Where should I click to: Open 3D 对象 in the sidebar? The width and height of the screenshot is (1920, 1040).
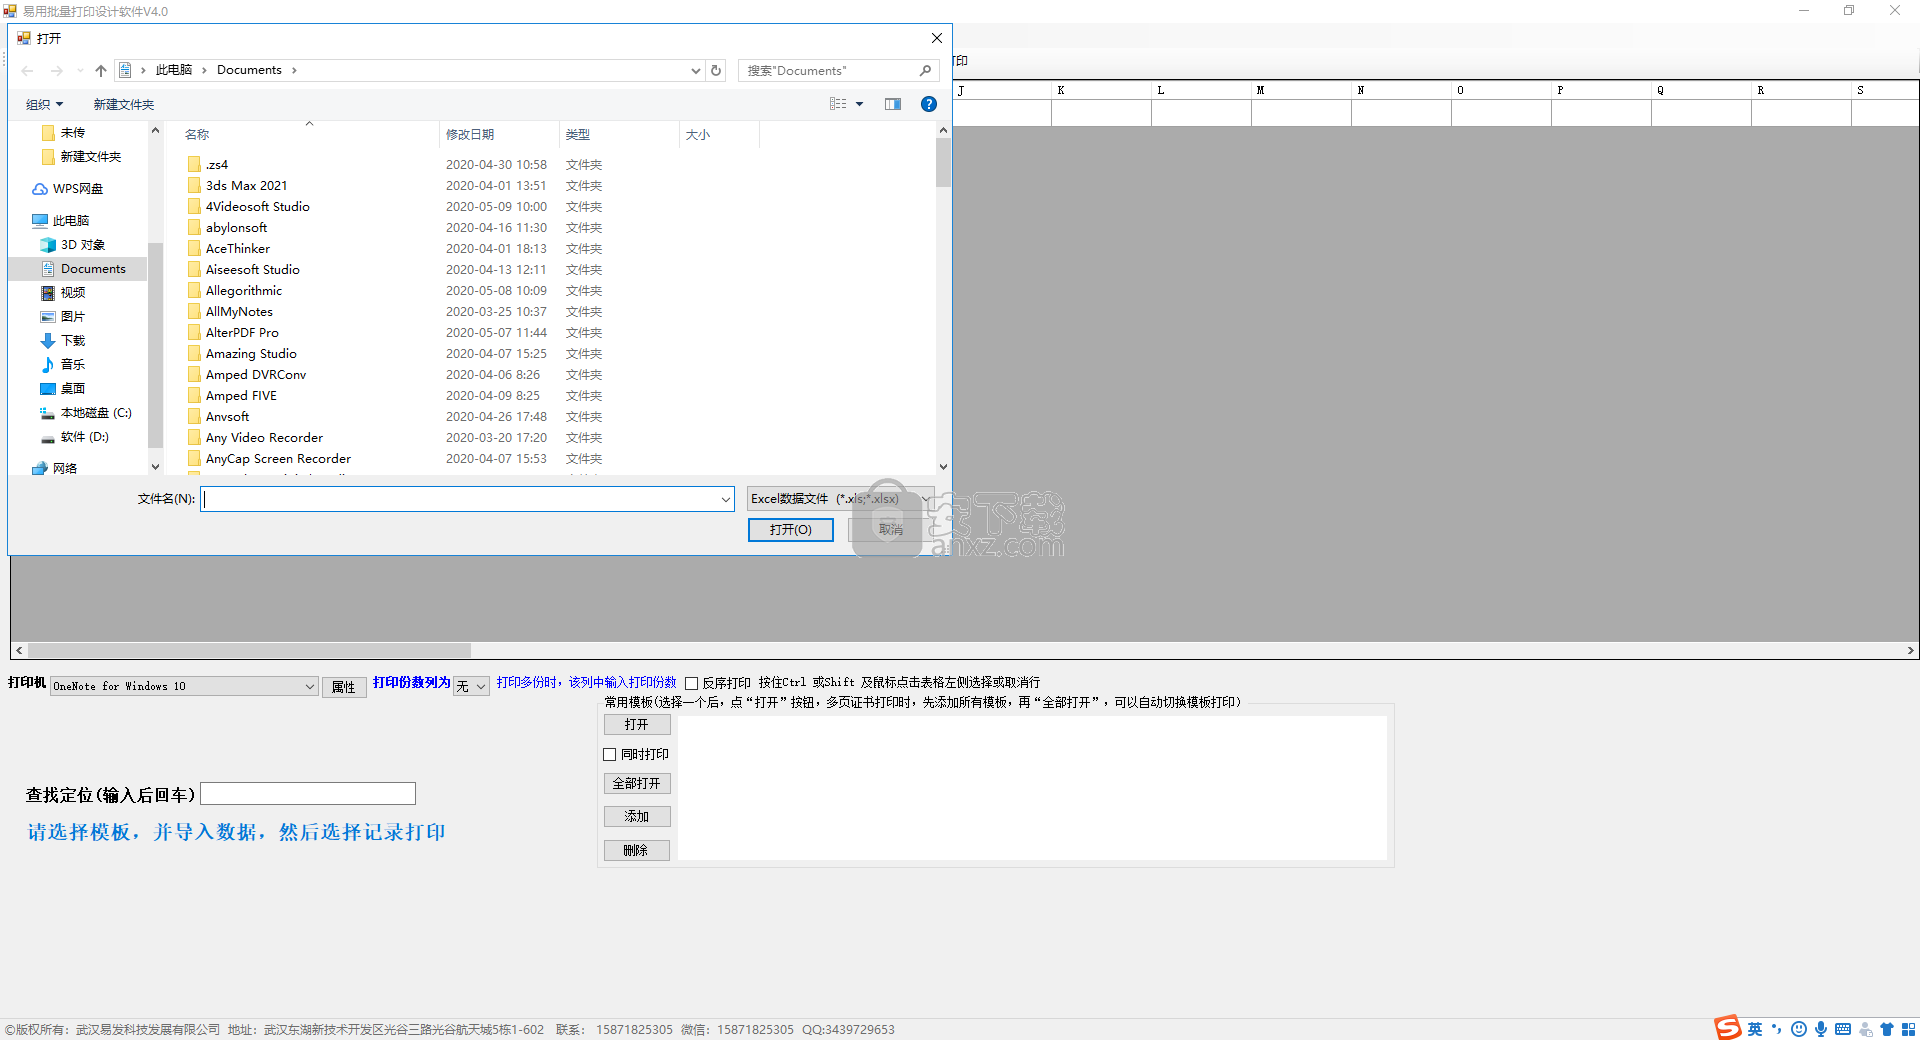coord(73,245)
